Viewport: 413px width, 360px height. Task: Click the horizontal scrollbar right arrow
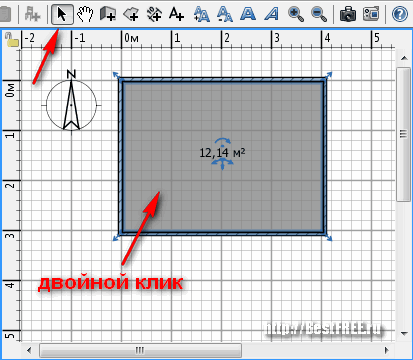tap(387, 350)
